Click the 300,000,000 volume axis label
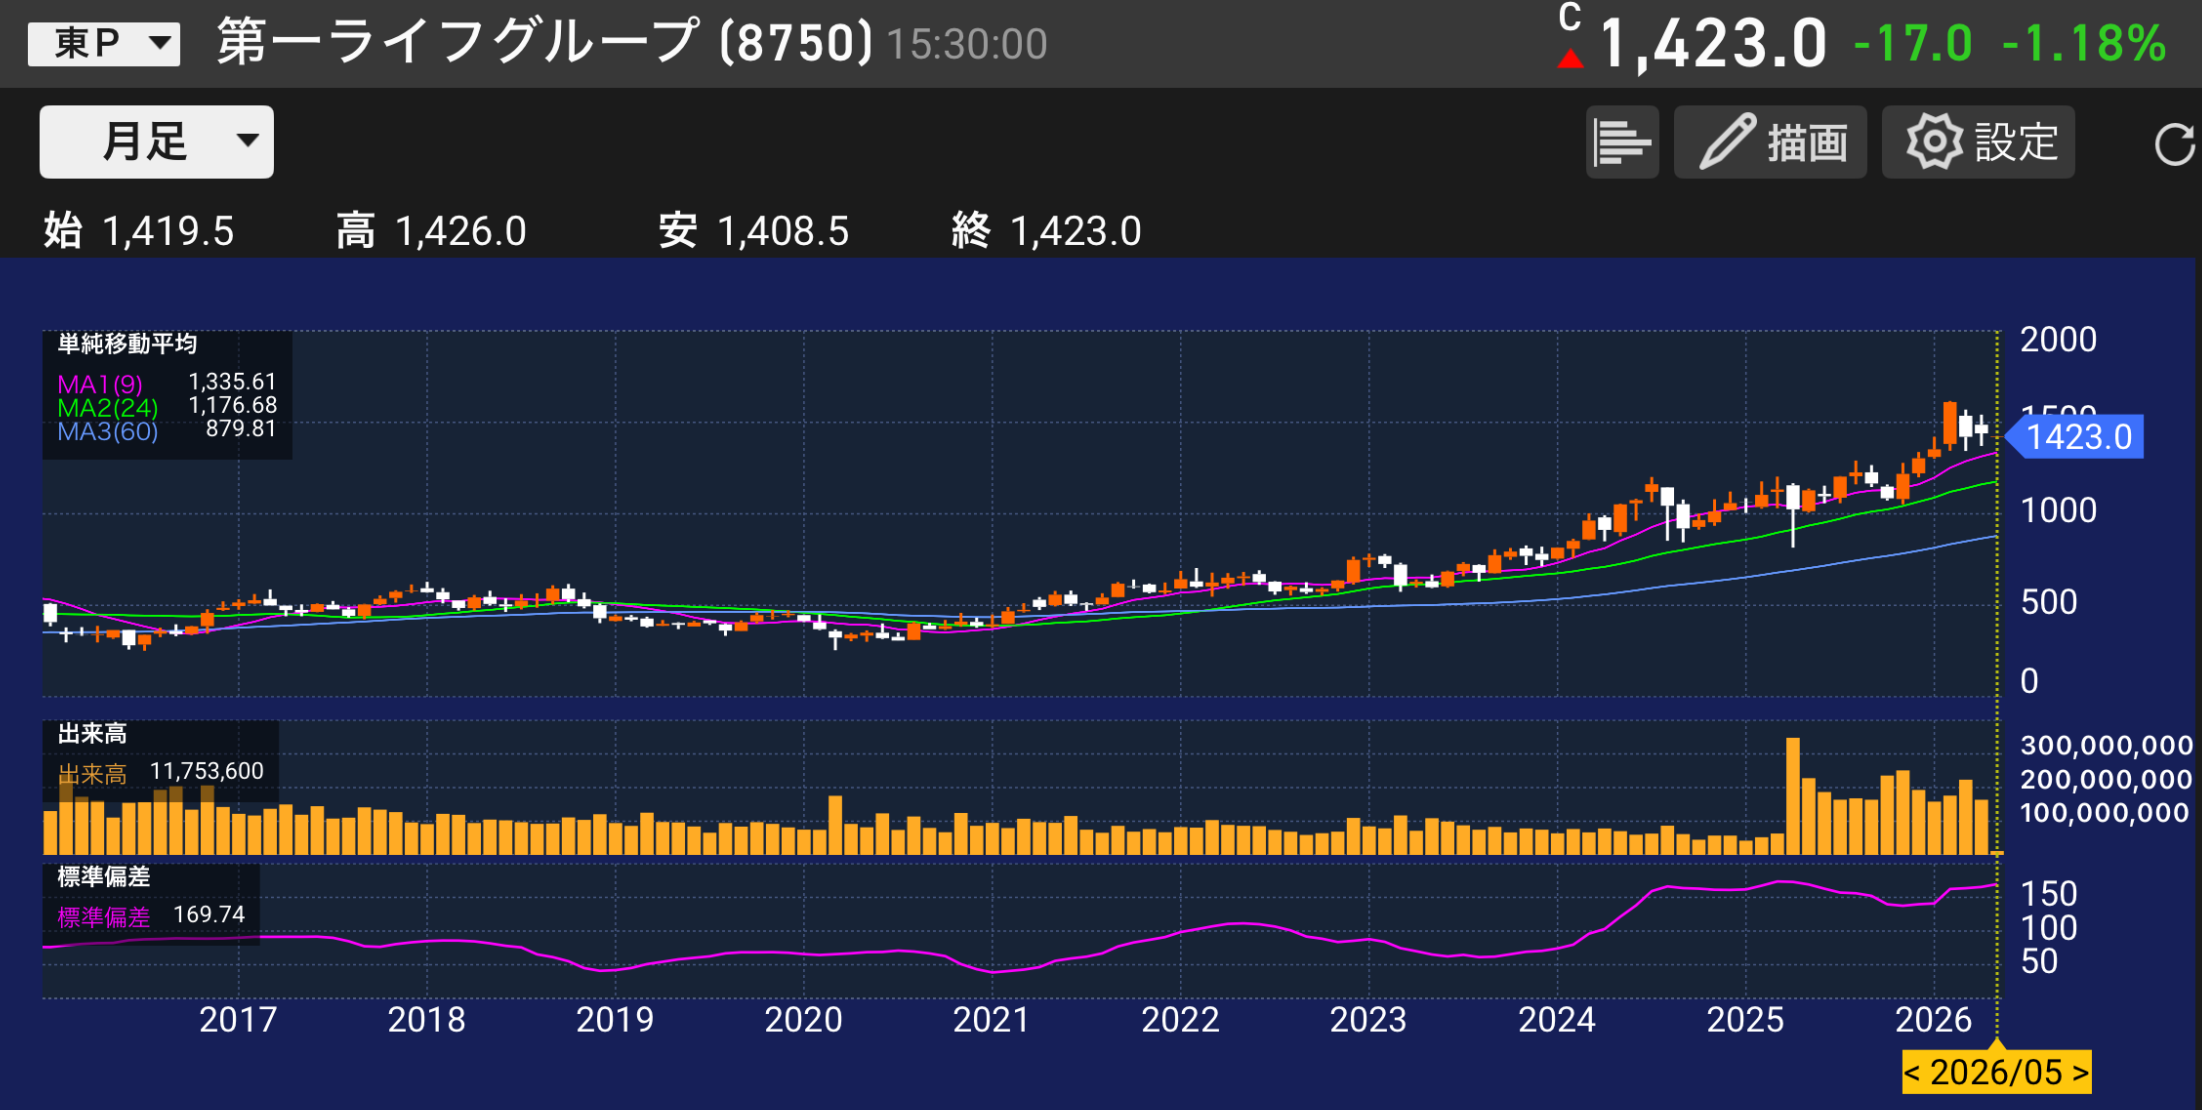Image resolution: width=2202 pixels, height=1110 pixels. click(x=2106, y=745)
